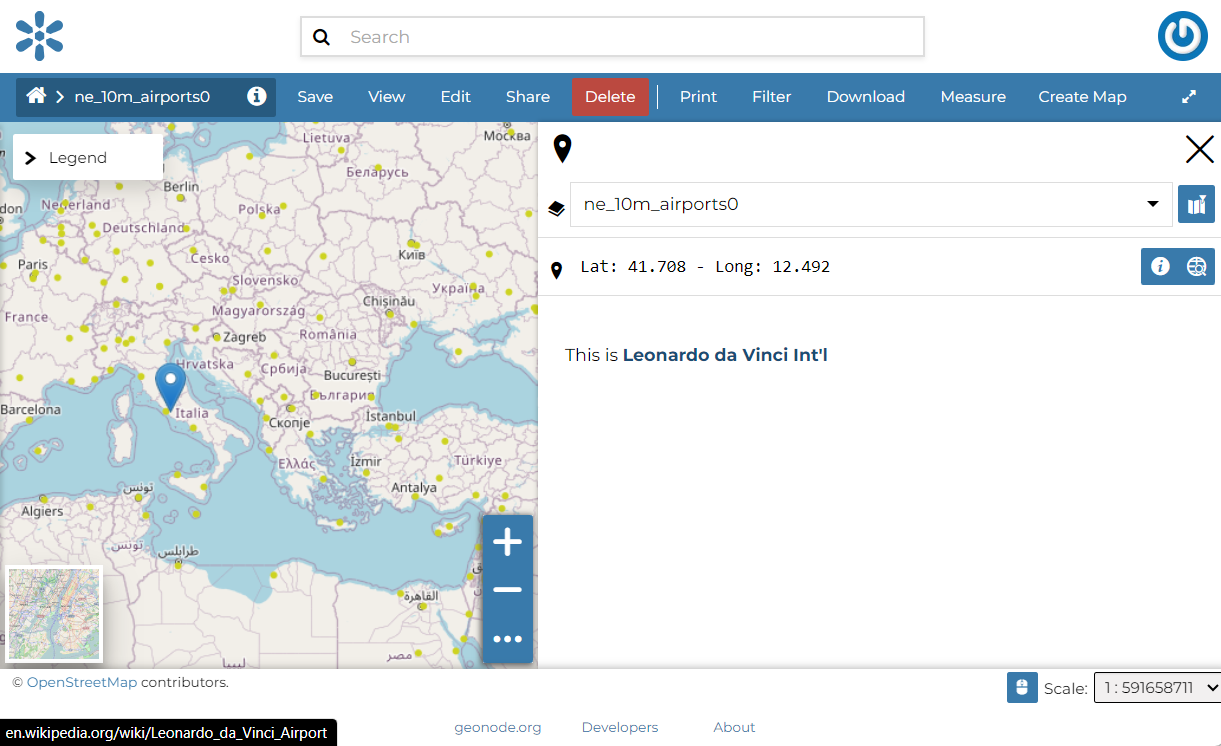Go to home via house icon
The width and height of the screenshot is (1221, 746).
[36, 96]
